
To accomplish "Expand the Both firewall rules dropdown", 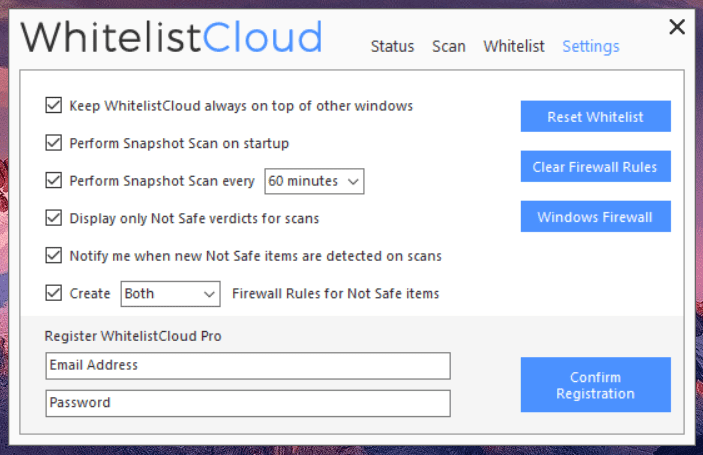I will (170, 293).
